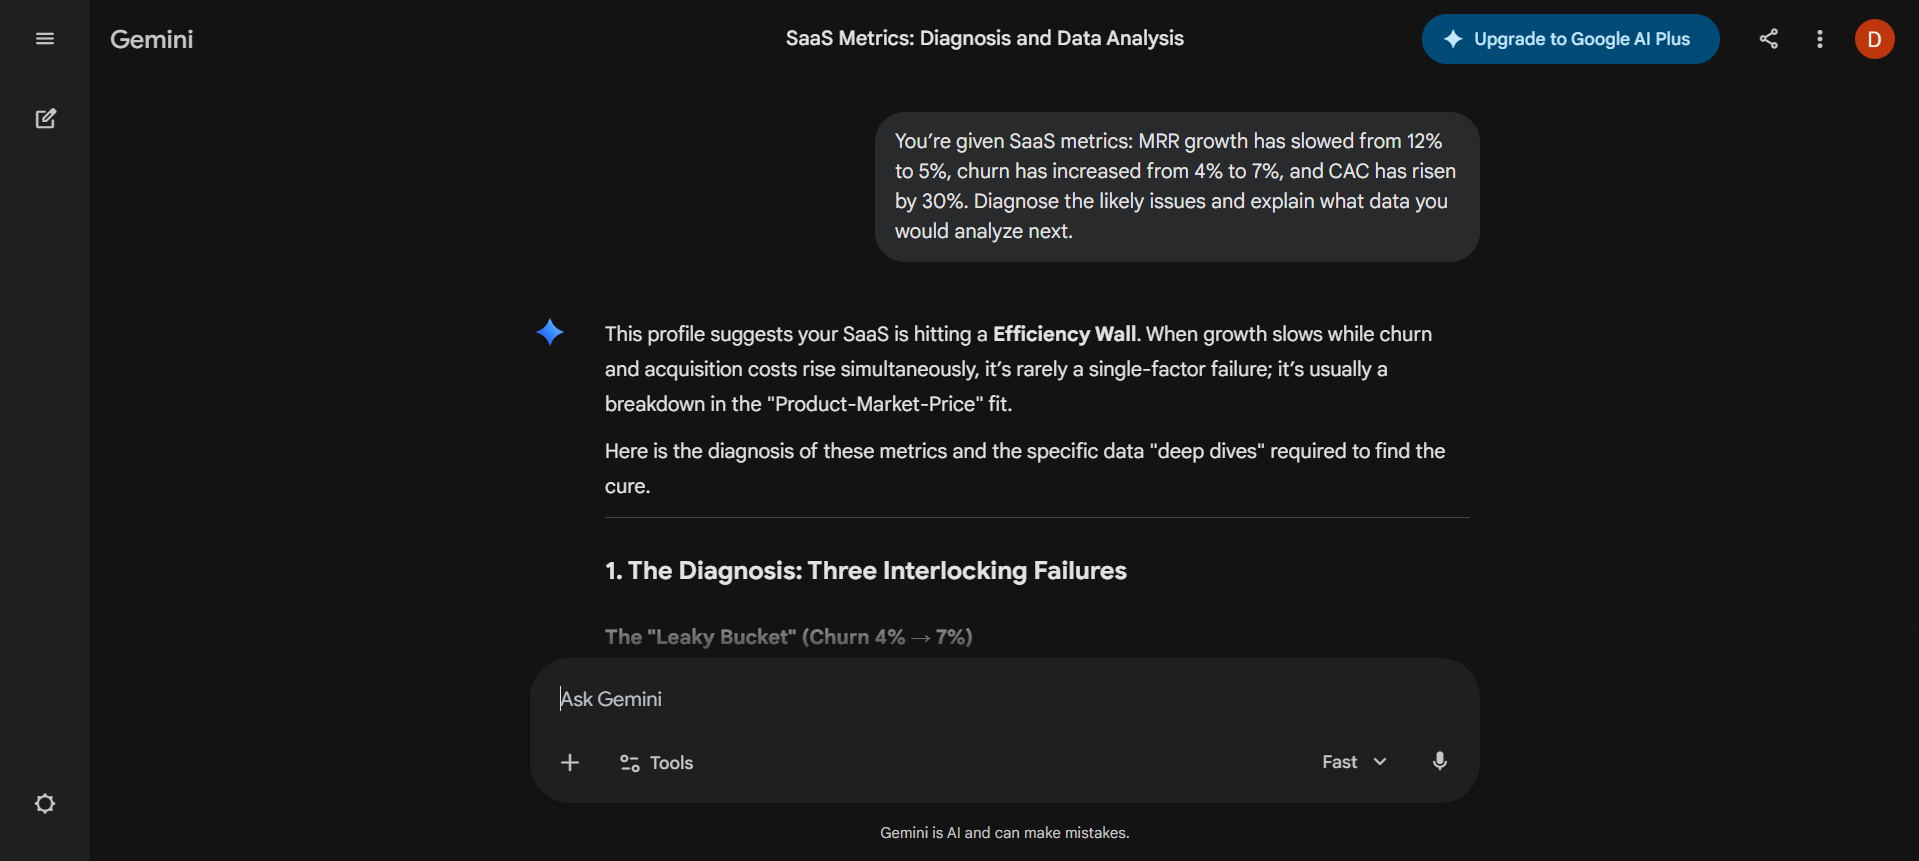Click the Efficiency Wall bold text
1919x861 pixels.
click(1063, 333)
